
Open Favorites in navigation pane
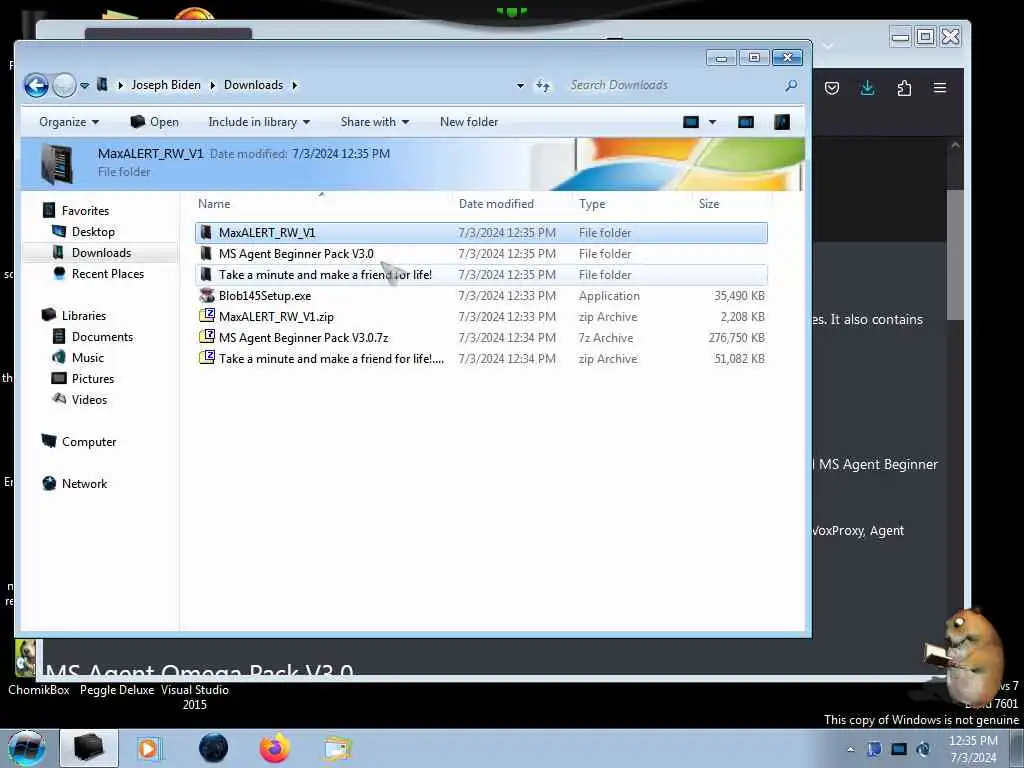[x=85, y=211]
